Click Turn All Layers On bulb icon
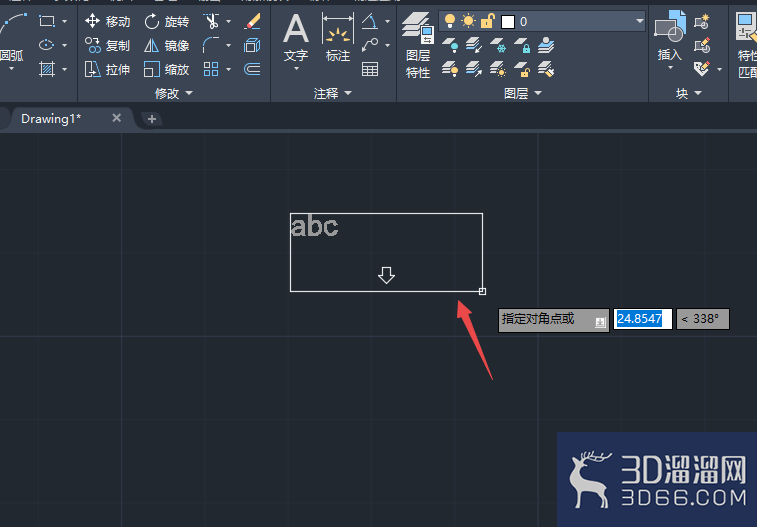Viewport: 757px width, 527px height. 450,69
